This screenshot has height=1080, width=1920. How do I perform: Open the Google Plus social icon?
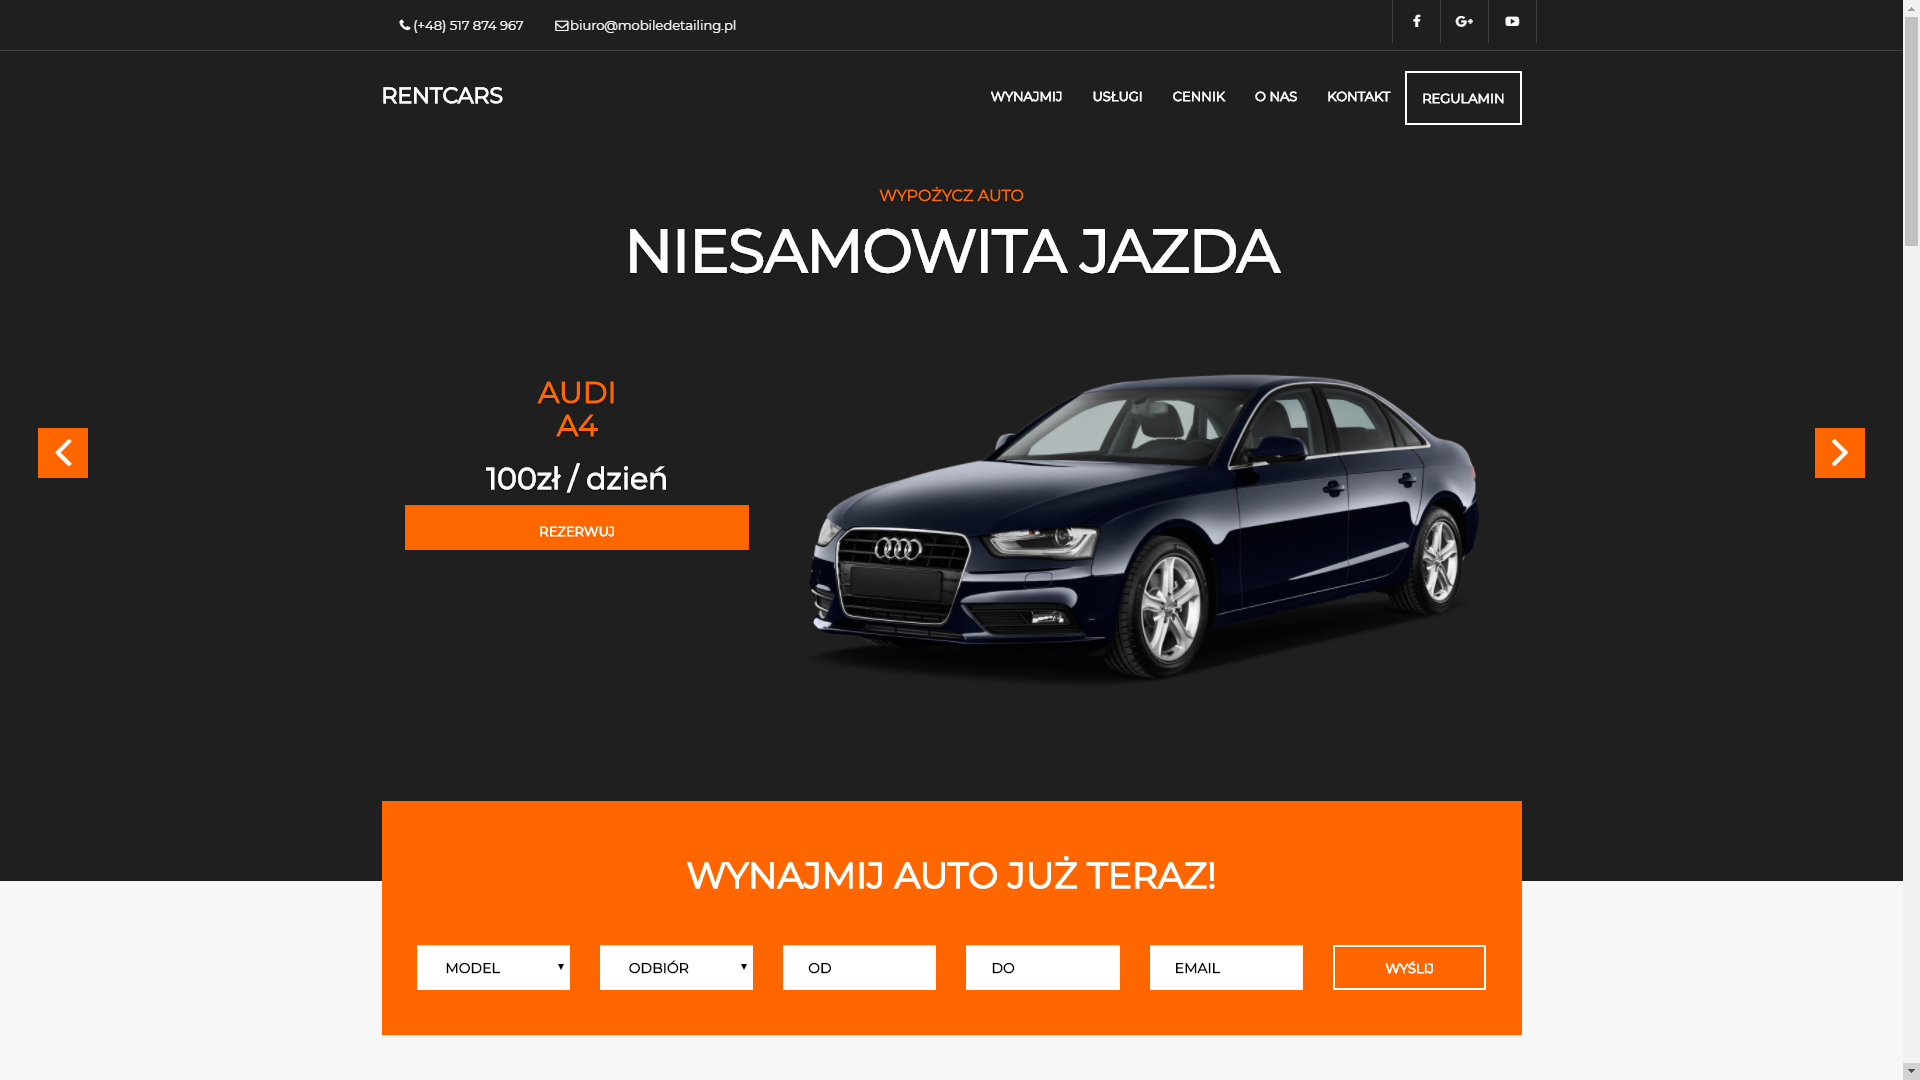1464,21
